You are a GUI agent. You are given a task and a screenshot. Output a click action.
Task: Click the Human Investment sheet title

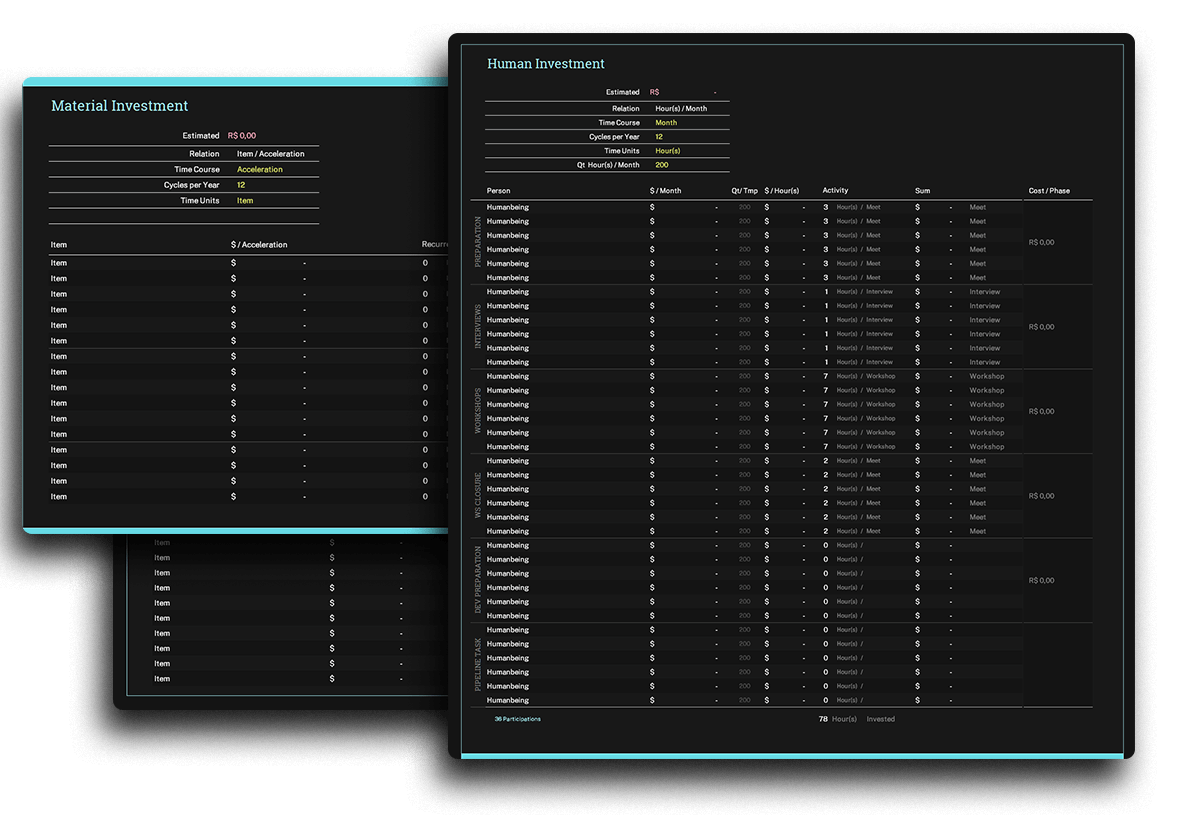[546, 64]
